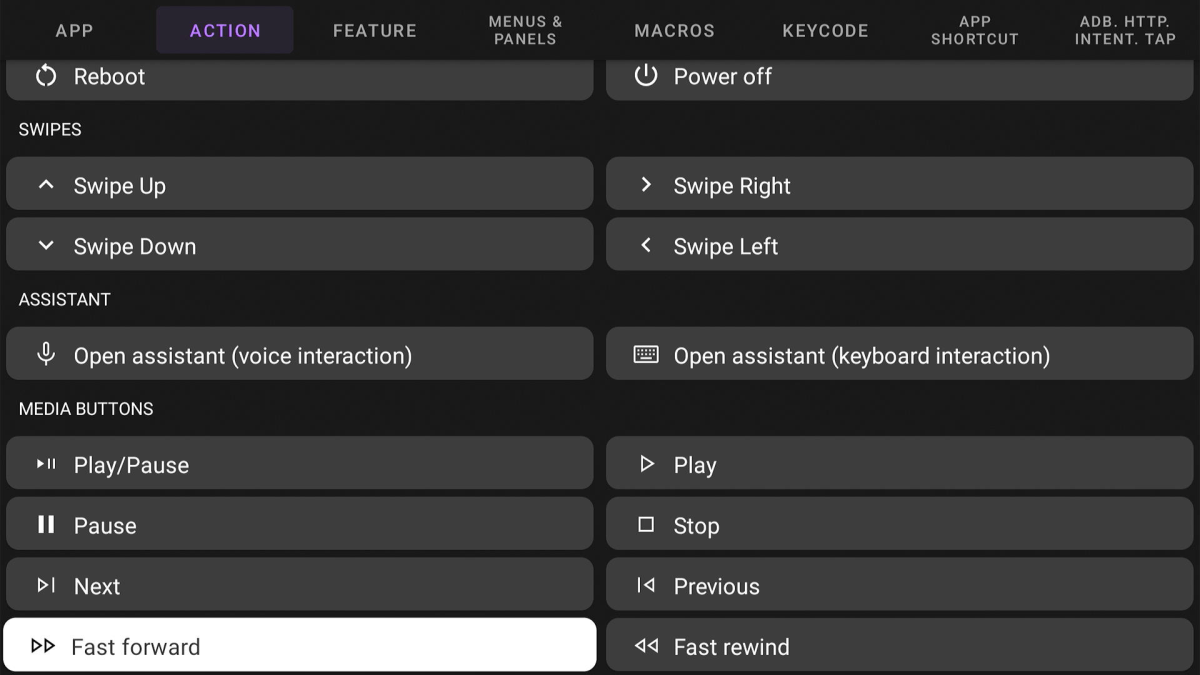The width and height of the screenshot is (1200, 675).
Task: Pick the Previous media button label
Action: click(717, 587)
